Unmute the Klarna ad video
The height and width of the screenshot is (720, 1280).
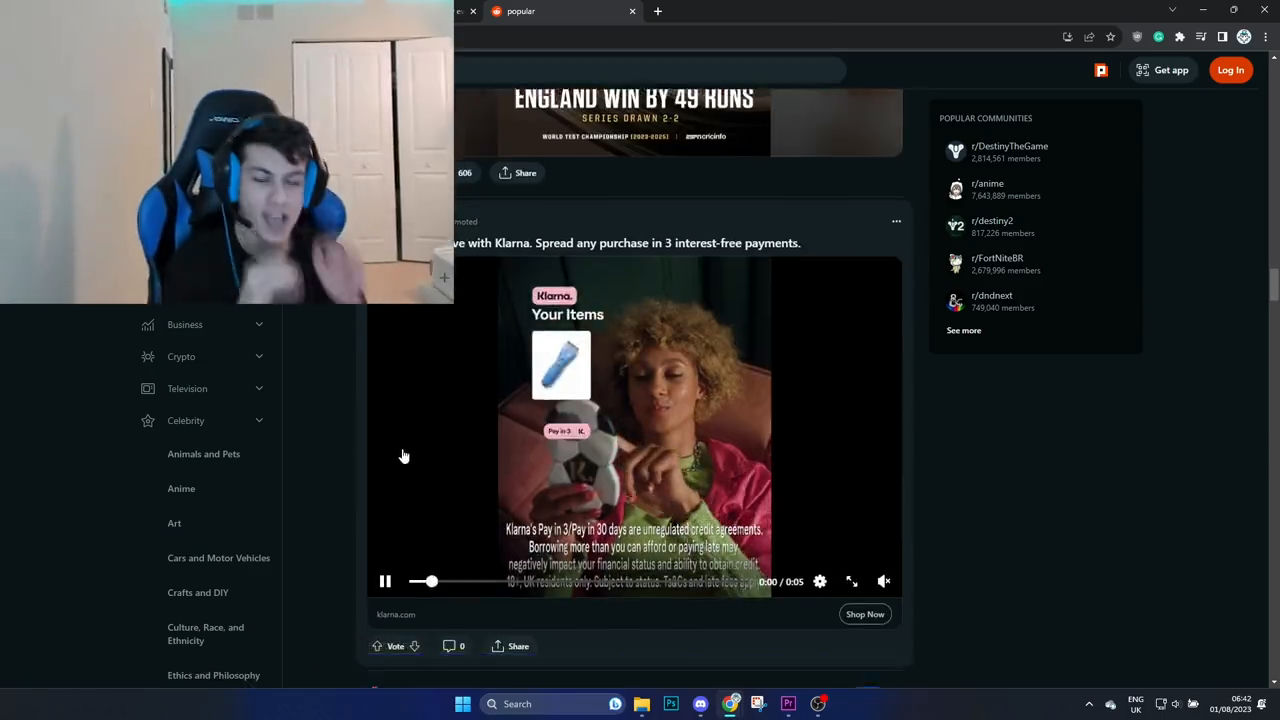[884, 581]
